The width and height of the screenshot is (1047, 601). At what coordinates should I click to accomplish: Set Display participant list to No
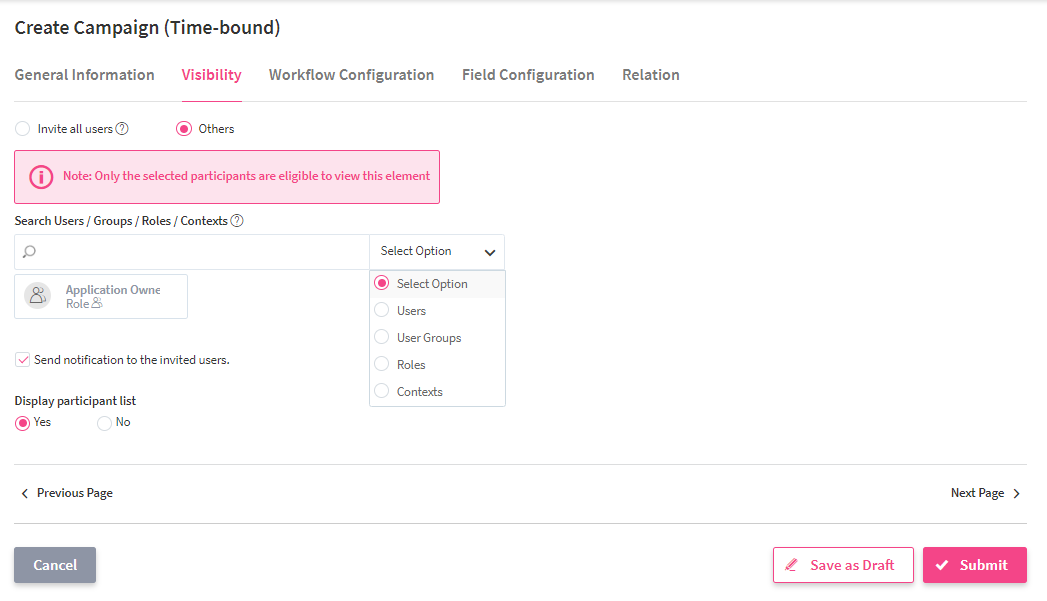click(104, 423)
